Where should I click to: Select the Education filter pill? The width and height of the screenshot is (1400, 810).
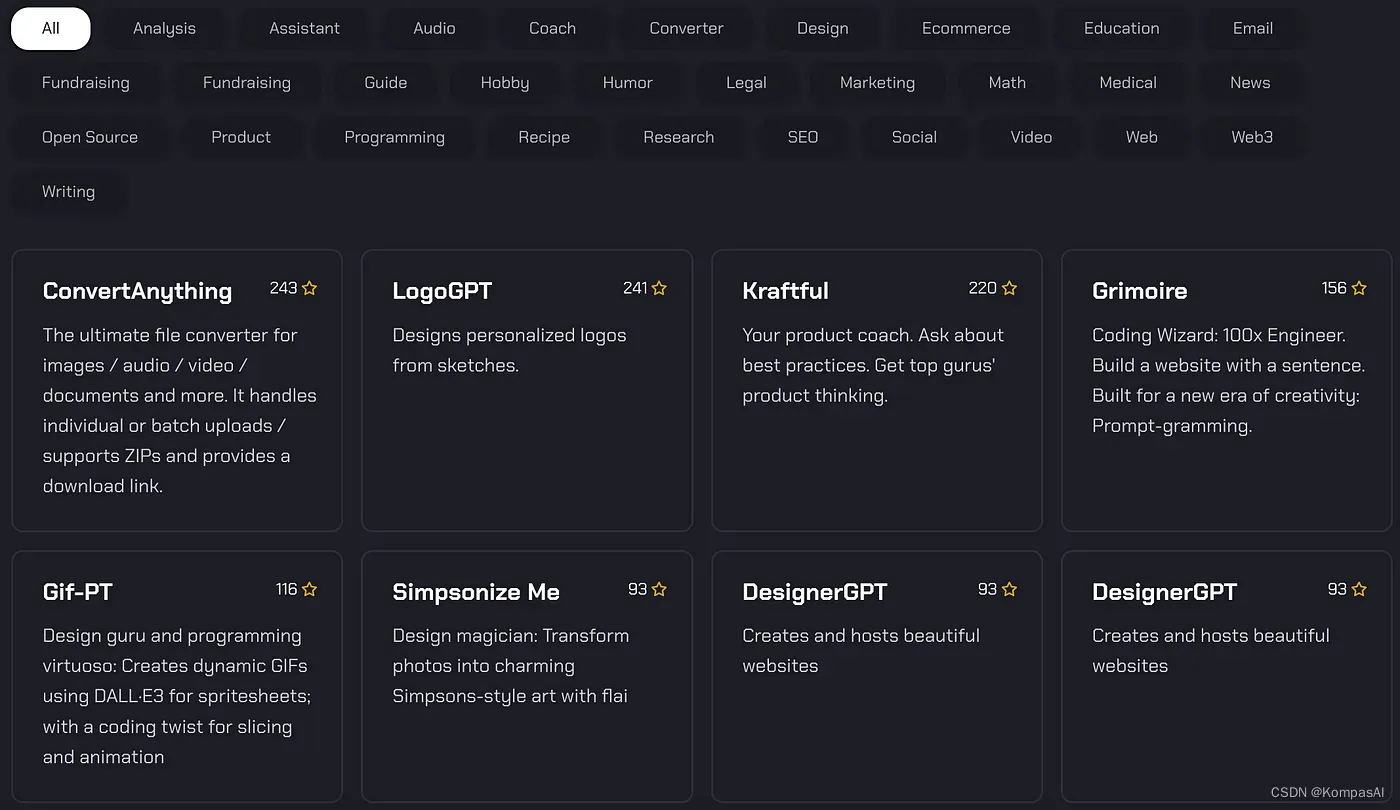(1122, 28)
